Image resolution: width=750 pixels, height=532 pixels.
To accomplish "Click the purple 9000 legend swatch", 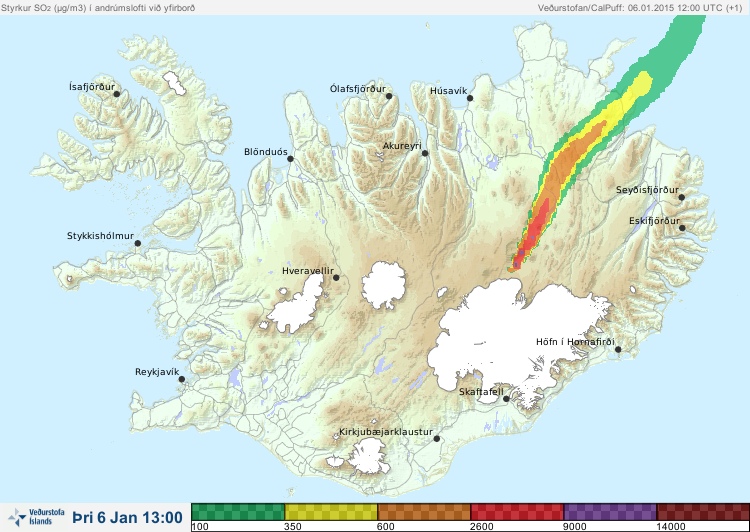I will [610, 512].
